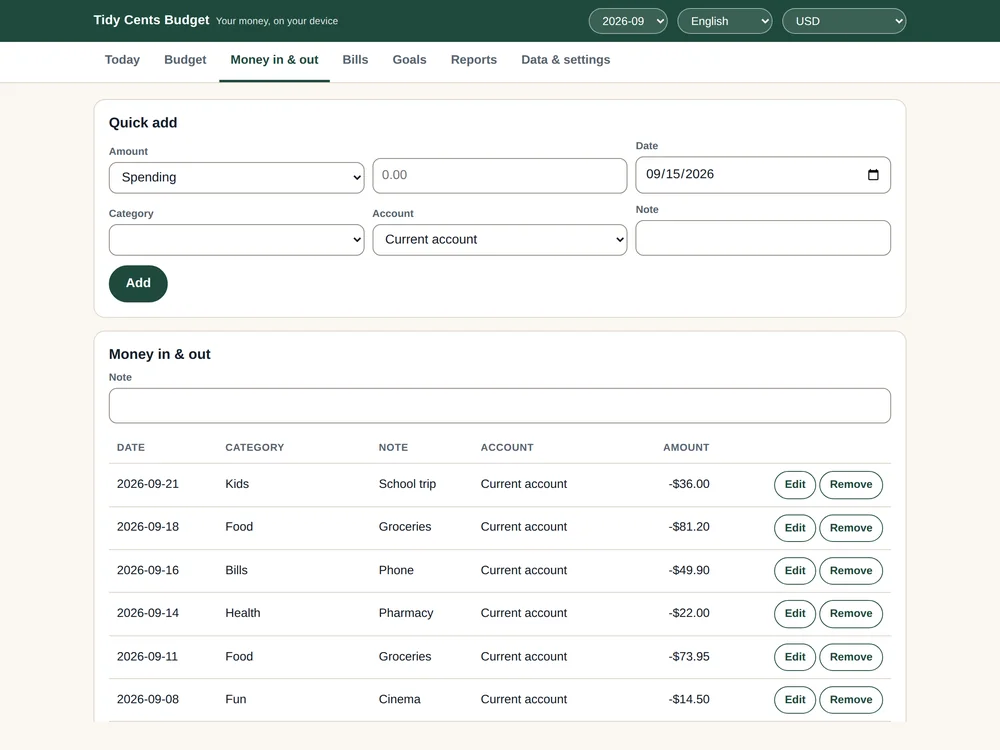Expand the Current account dropdown

500,240
